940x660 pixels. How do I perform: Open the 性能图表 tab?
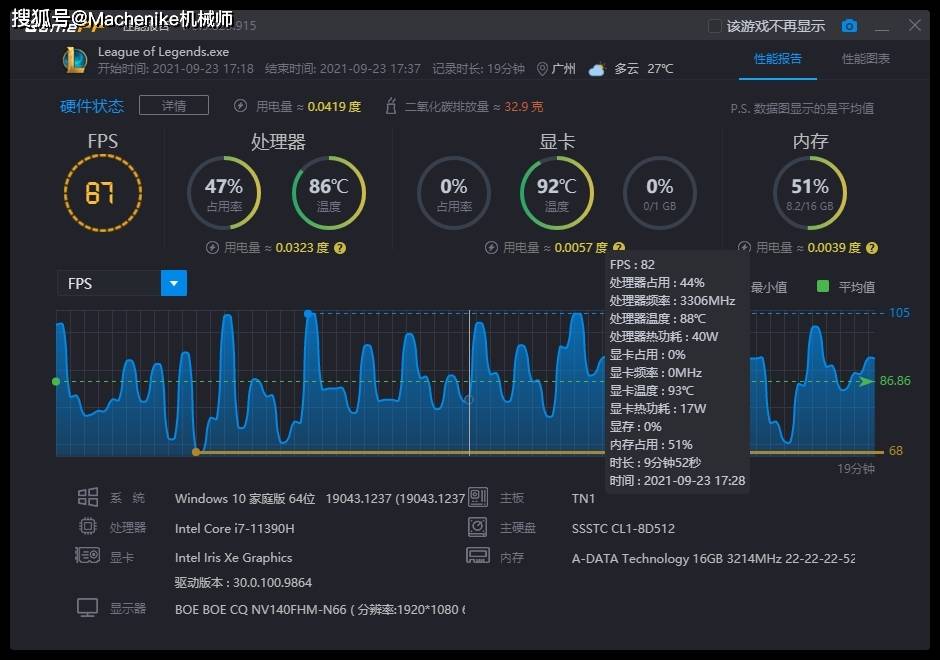point(866,59)
